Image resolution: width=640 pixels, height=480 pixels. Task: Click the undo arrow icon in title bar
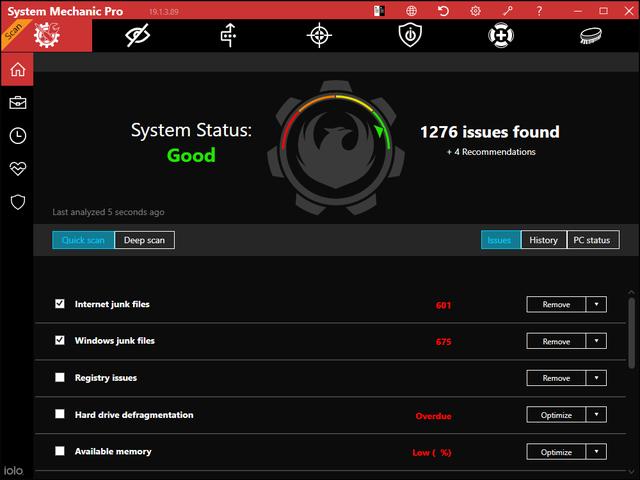pyautogui.click(x=443, y=11)
